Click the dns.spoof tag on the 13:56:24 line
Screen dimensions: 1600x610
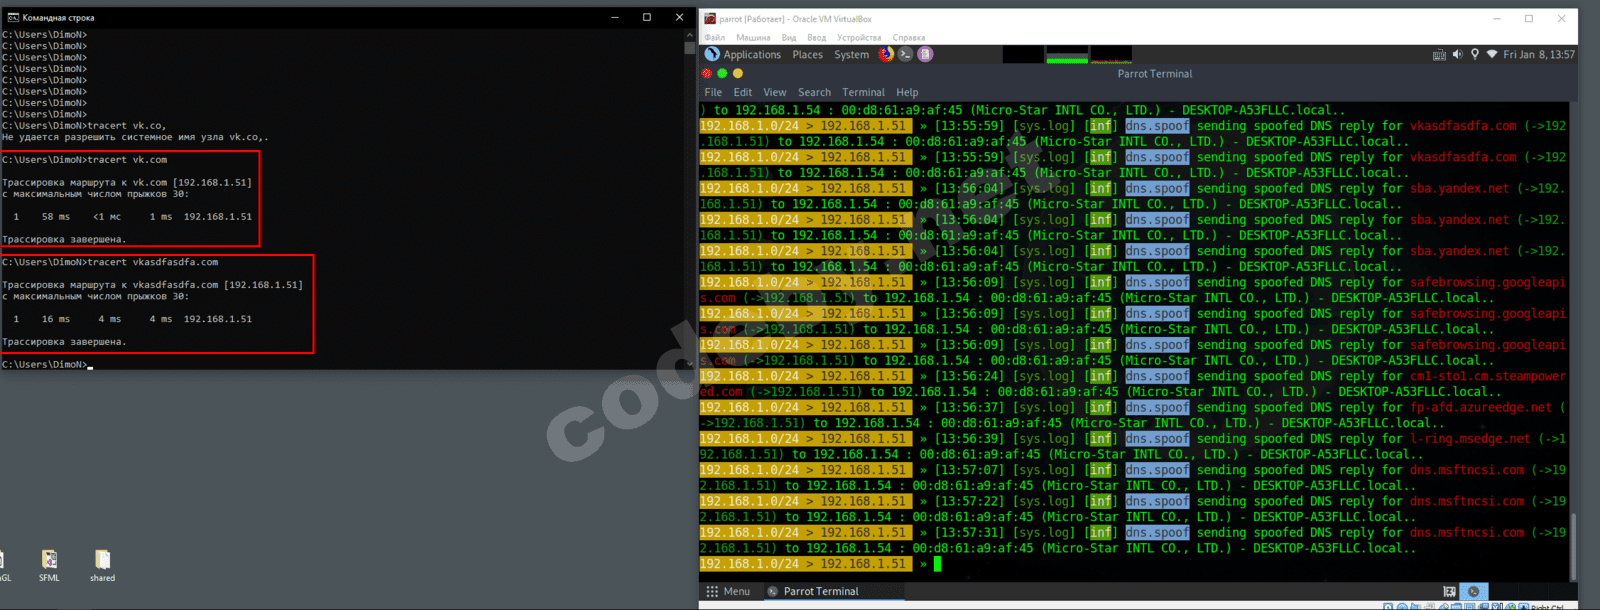click(x=1157, y=376)
